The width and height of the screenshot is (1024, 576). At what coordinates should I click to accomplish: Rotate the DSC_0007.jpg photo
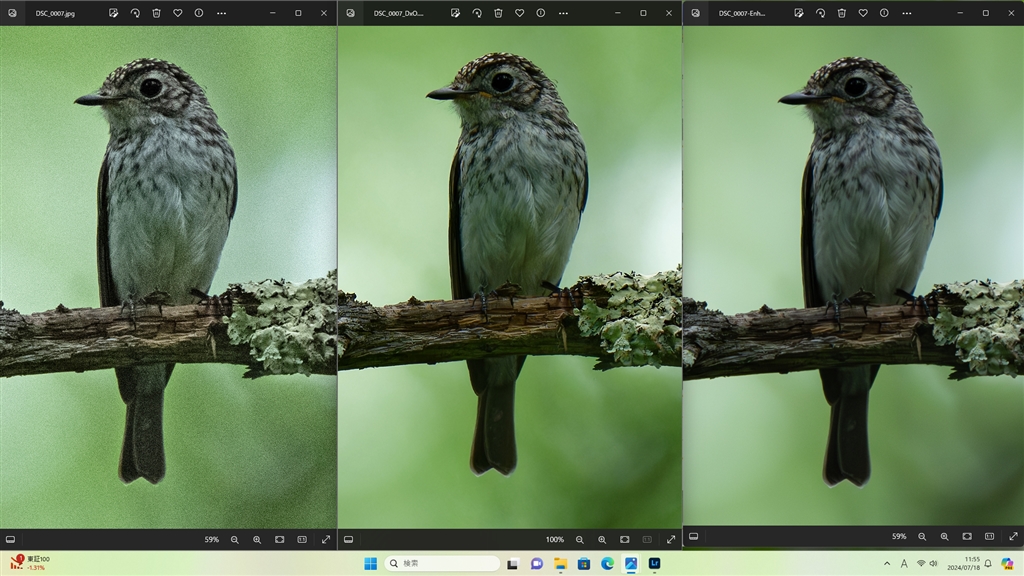(x=135, y=13)
